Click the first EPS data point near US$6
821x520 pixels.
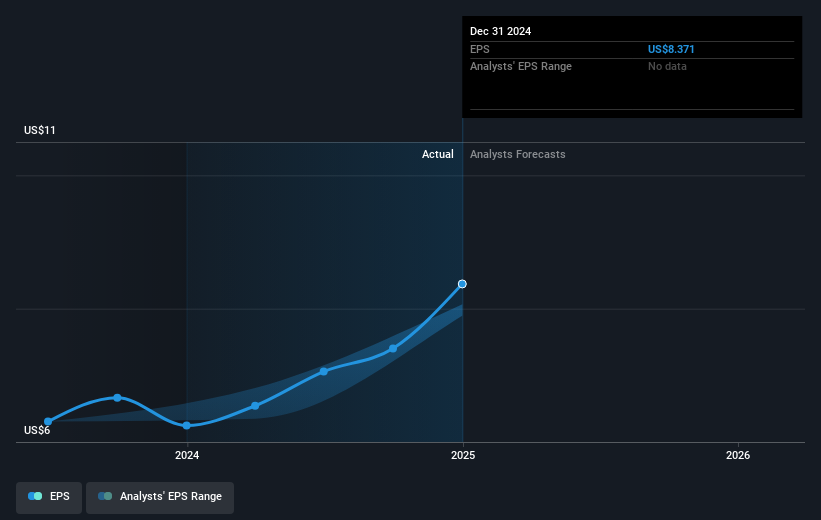coord(48,422)
